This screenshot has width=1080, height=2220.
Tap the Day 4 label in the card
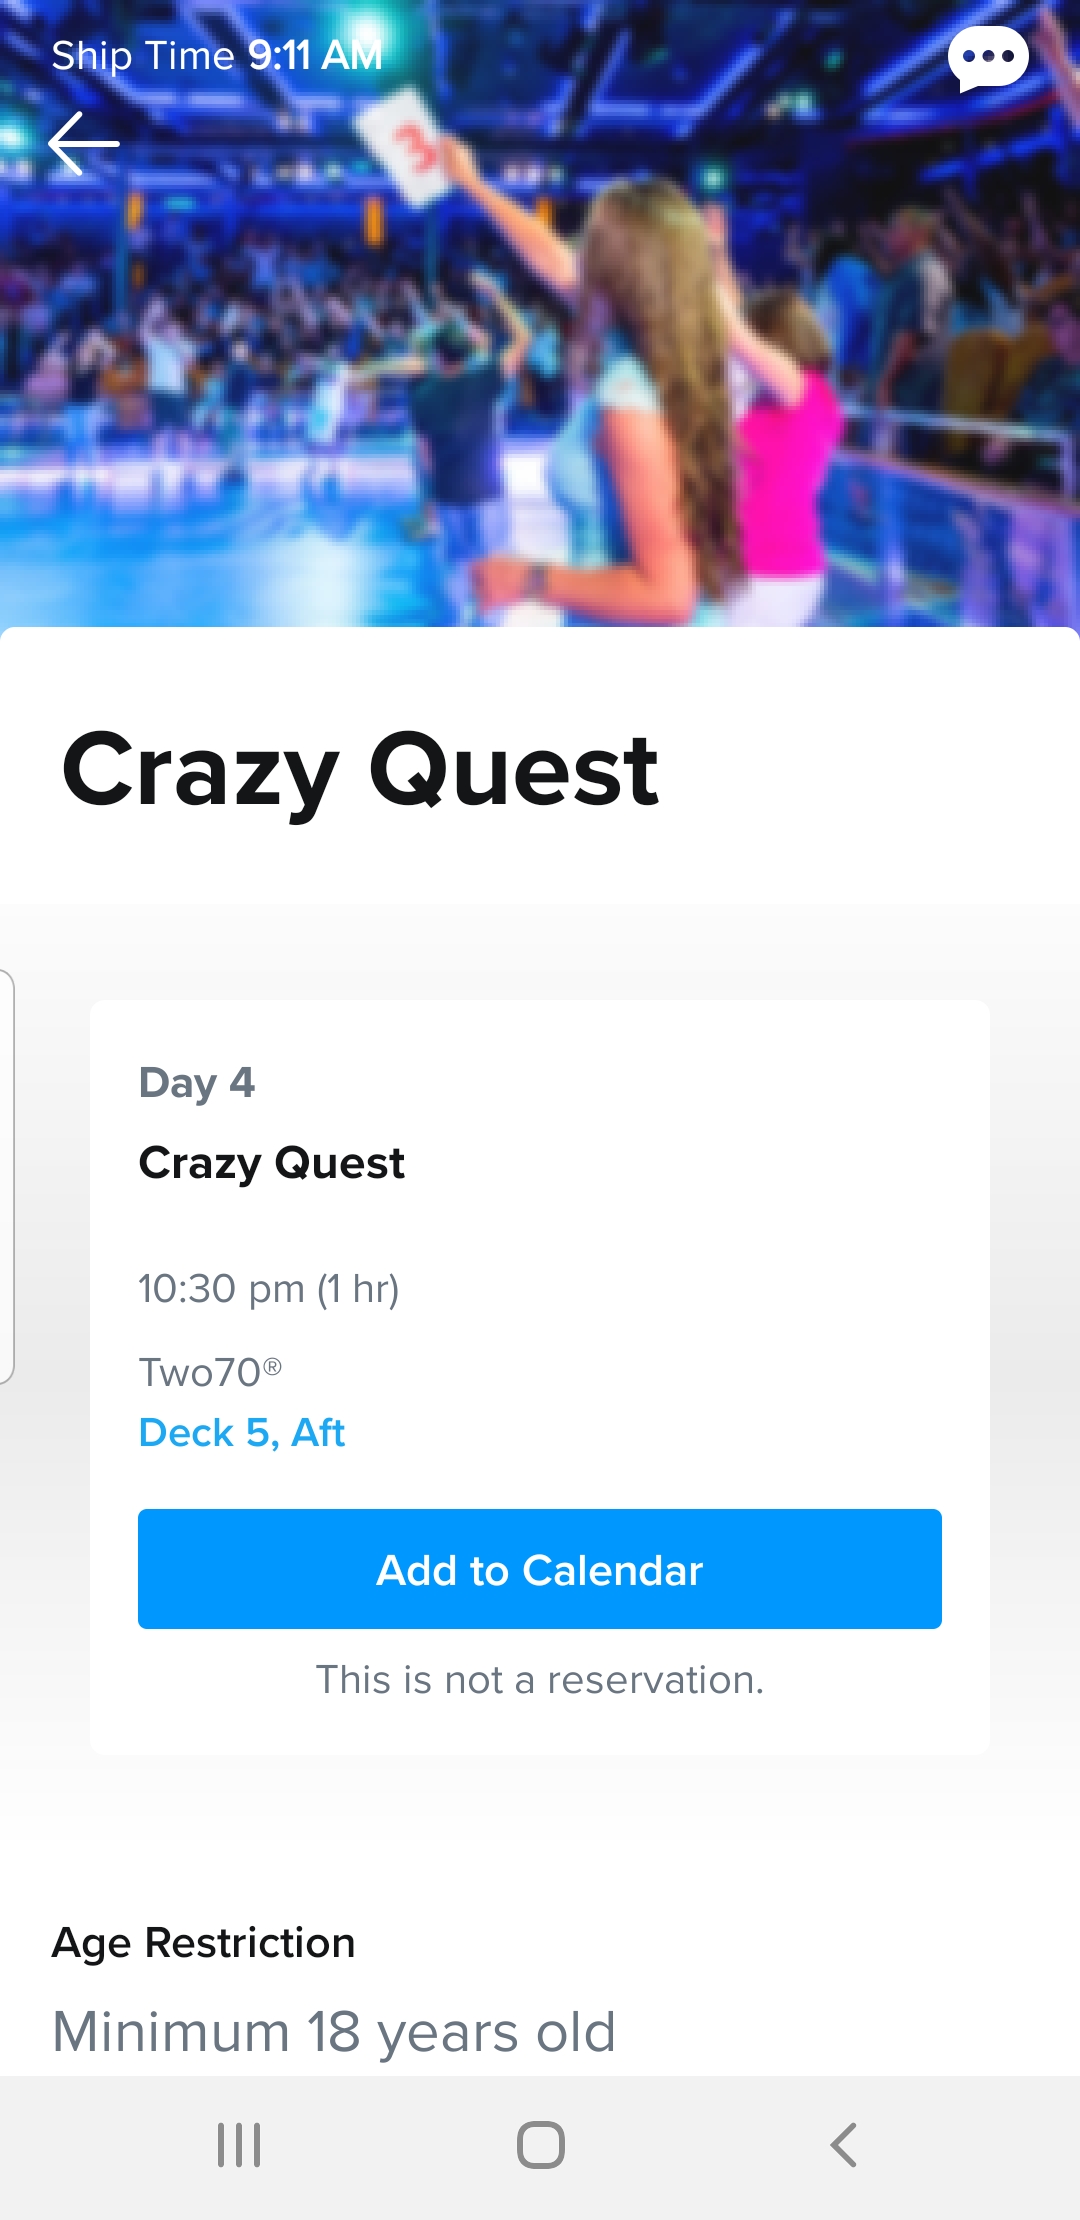point(197,1083)
